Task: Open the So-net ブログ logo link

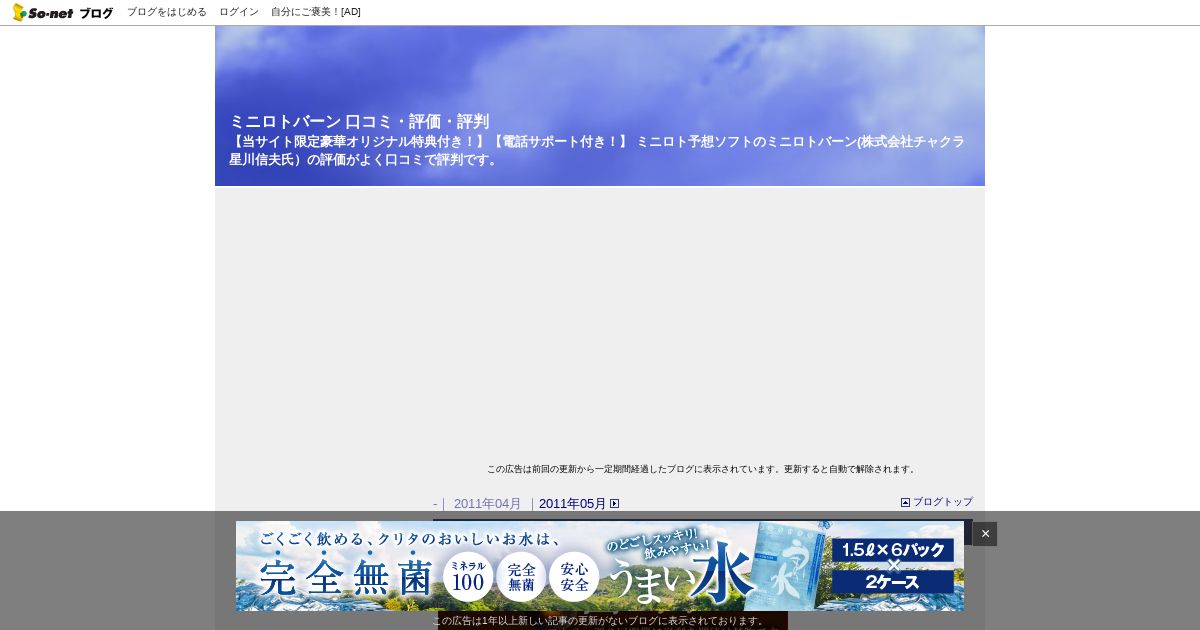Action: click(63, 12)
